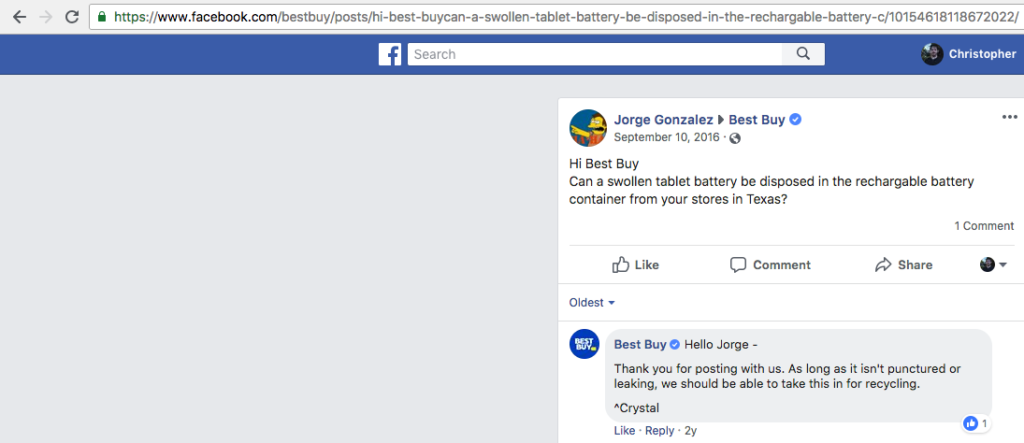Click the magnifying glass search button
The height and width of the screenshot is (443, 1024).
[803, 54]
